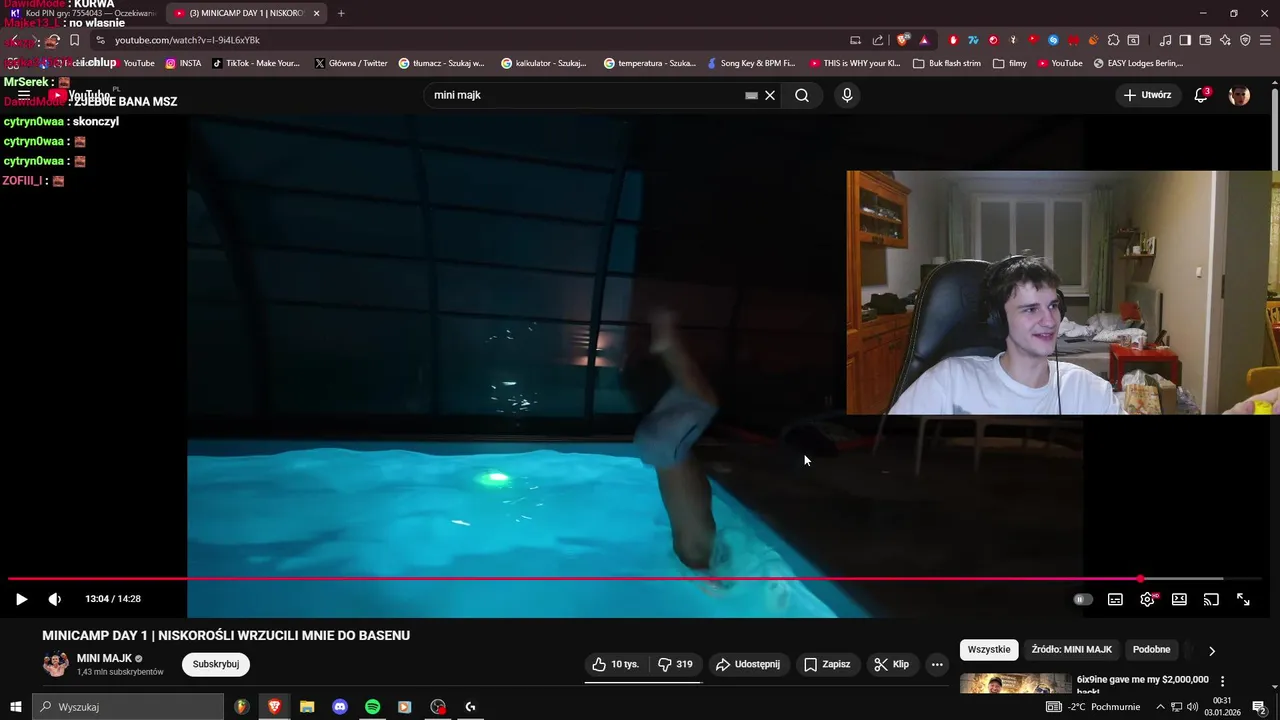Viewport: 1280px width, 720px height.
Task: Click the Udostępnij share button
Action: click(x=749, y=664)
